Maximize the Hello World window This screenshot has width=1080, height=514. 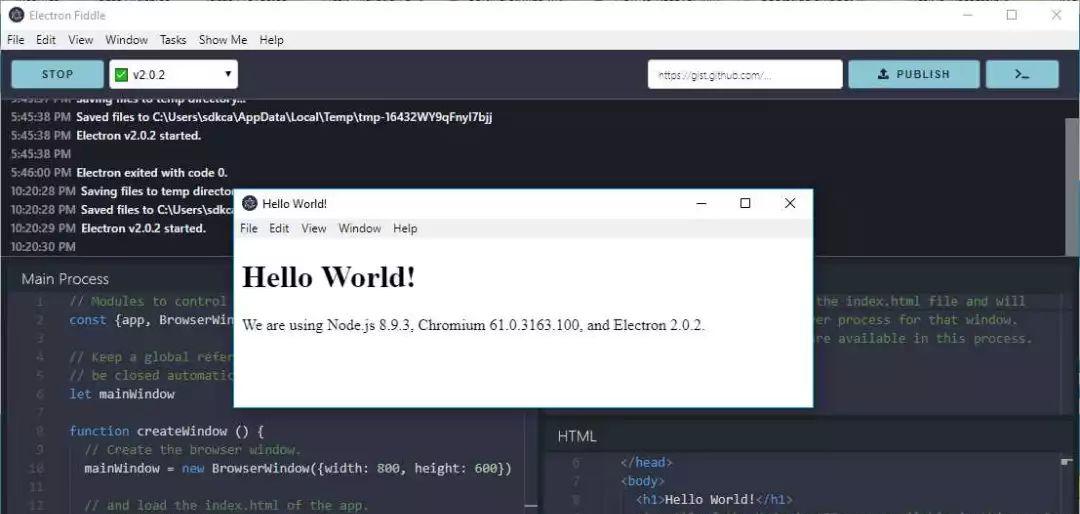pyautogui.click(x=745, y=203)
